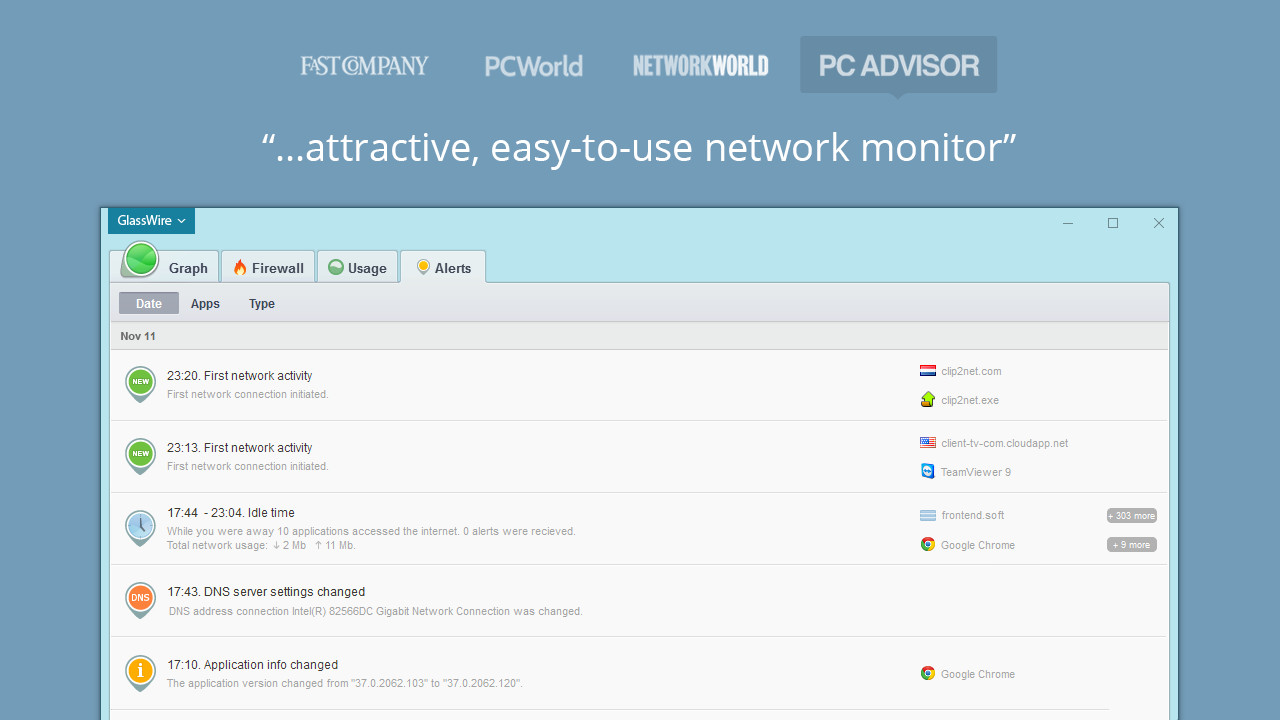Click the green NEW badge on 23:20 alert
This screenshot has height=720, width=1280.
(140, 383)
